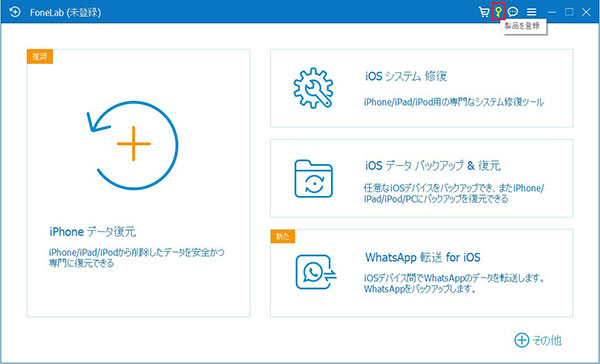Click the description under iPhone データ復元
600x364 pixels.
point(137,258)
